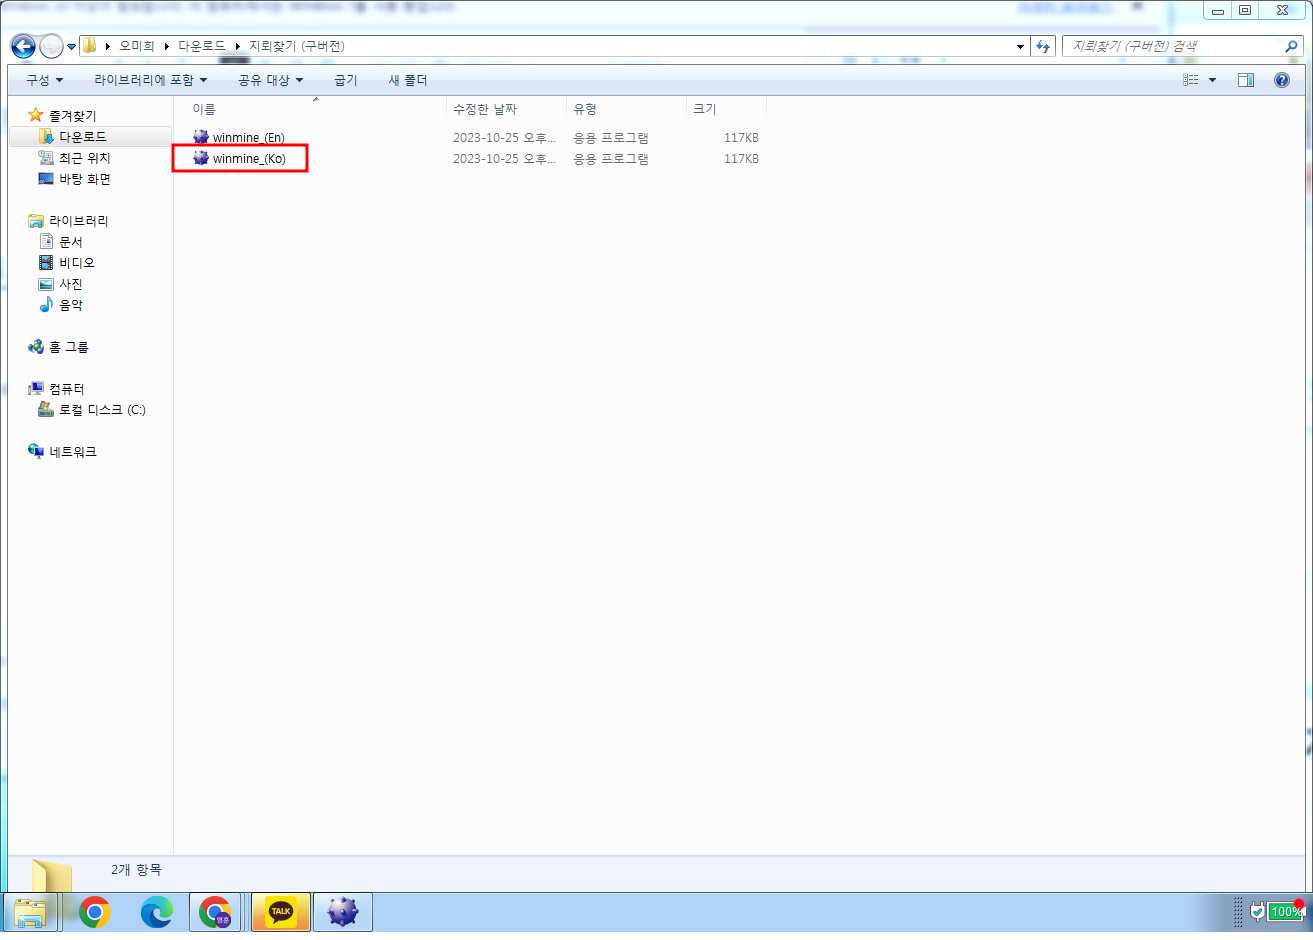Viewport: 1313px width, 940px height.
Task: Launch Google Chrome from the taskbar
Action: (x=95, y=912)
